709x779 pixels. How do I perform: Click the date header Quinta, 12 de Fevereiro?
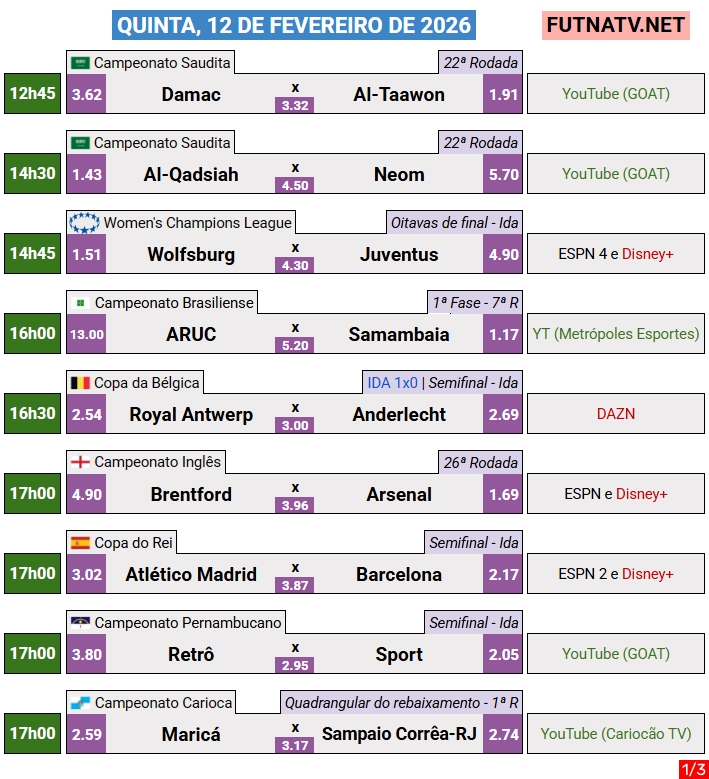pyautogui.click(x=295, y=25)
